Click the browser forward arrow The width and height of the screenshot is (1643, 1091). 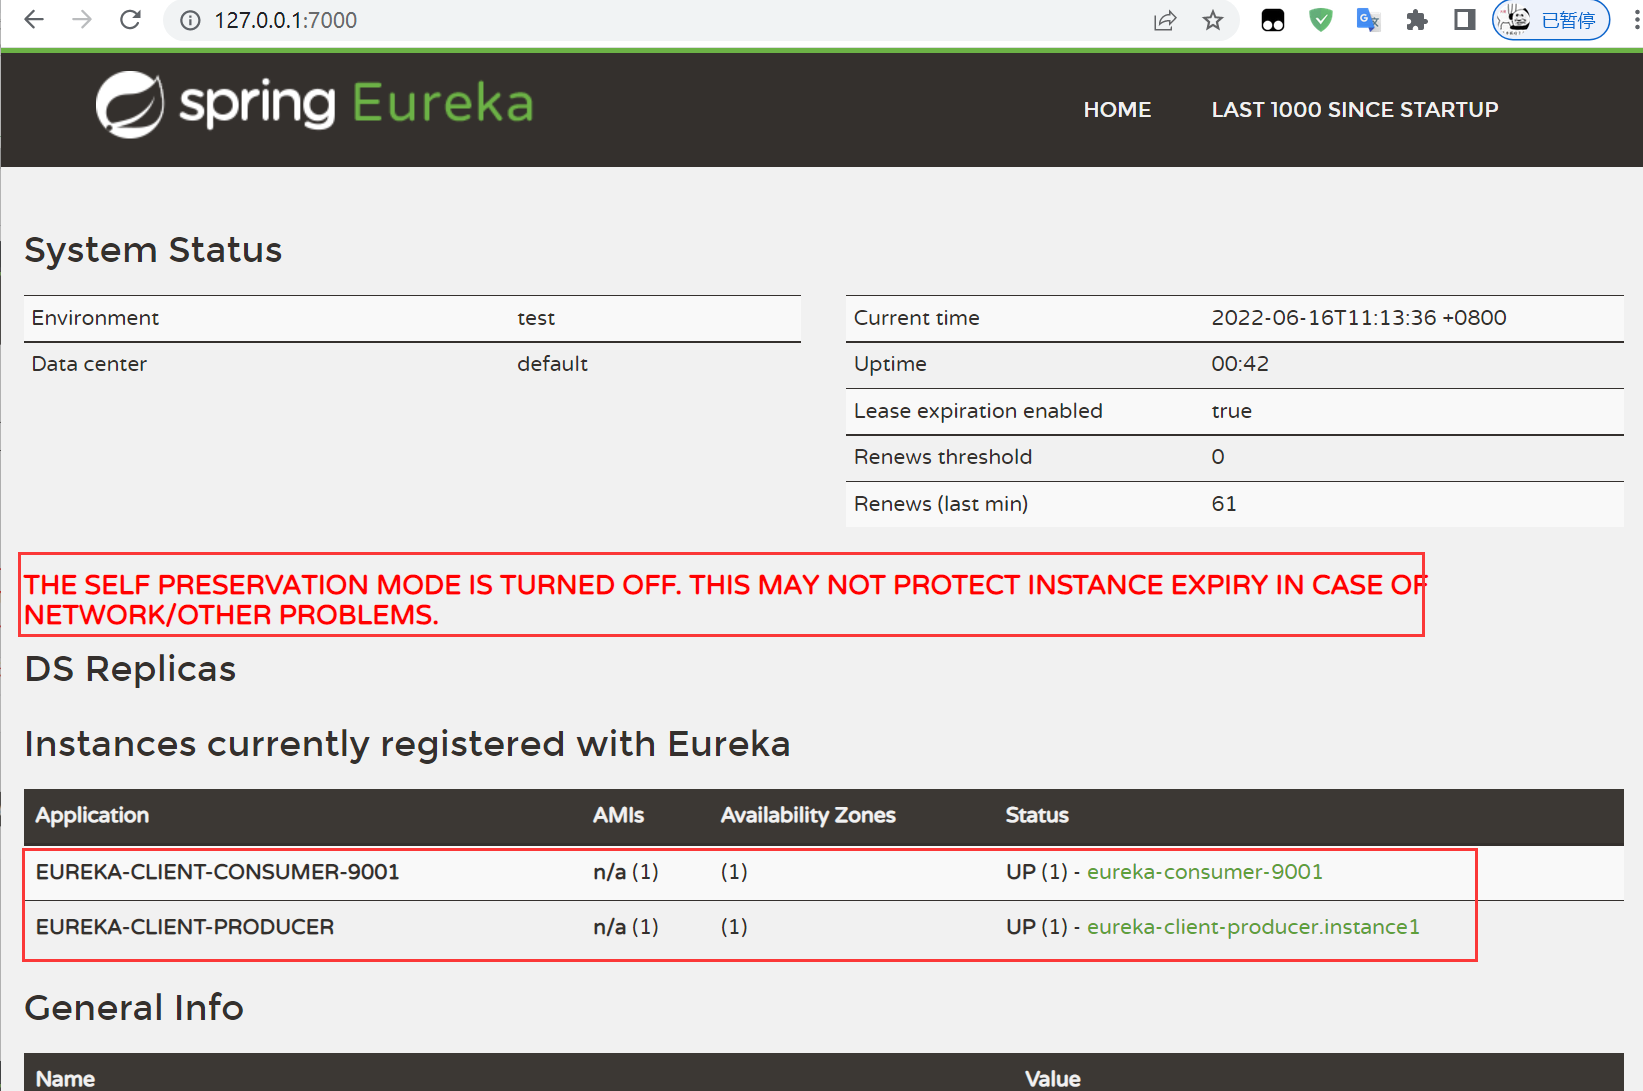82,20
